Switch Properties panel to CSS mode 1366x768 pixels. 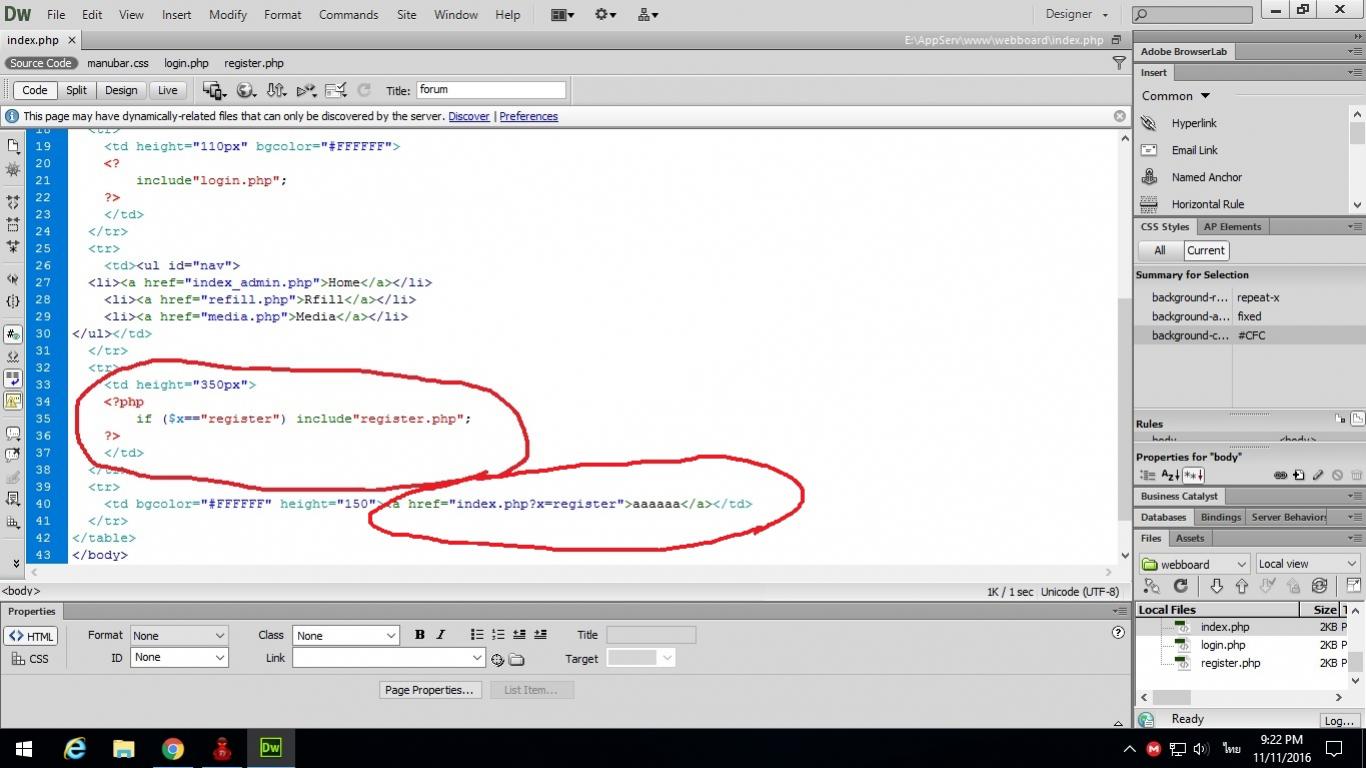click(30, 659)
